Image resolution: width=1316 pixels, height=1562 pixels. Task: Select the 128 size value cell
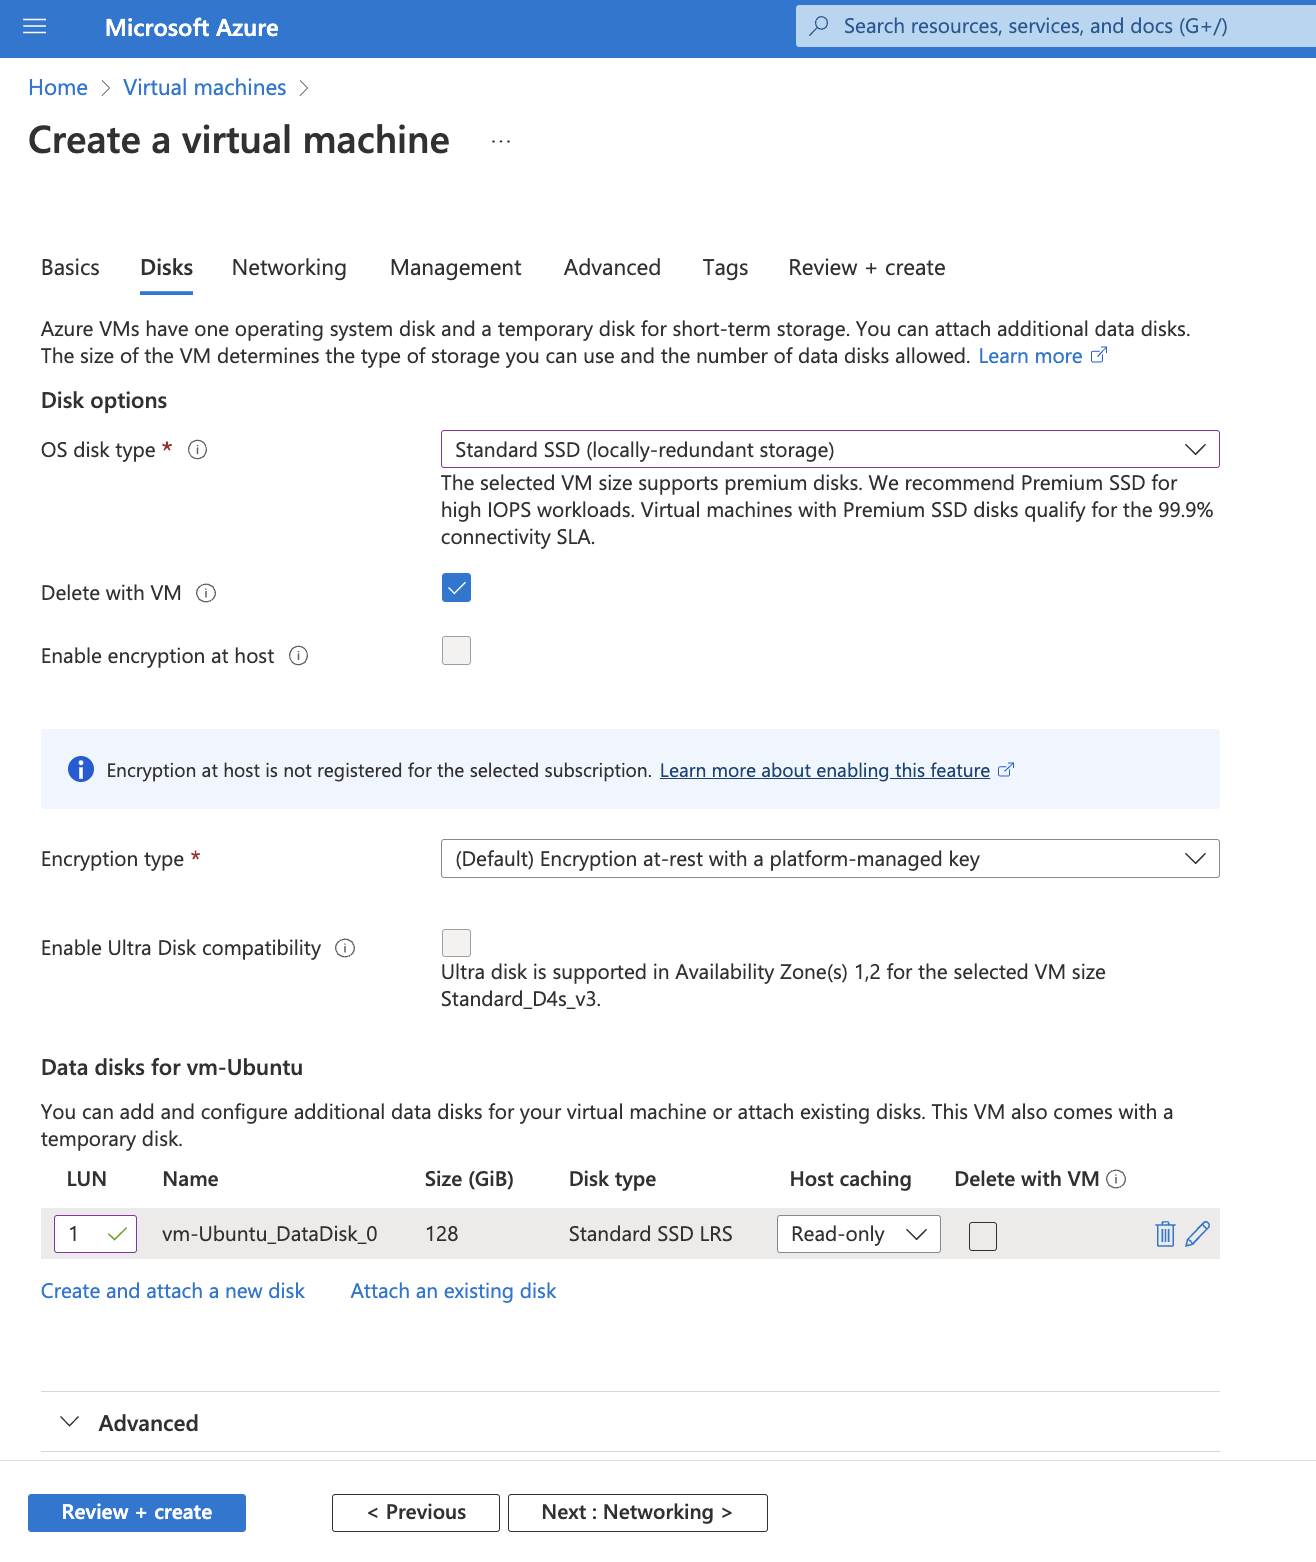click(441, 1234)
